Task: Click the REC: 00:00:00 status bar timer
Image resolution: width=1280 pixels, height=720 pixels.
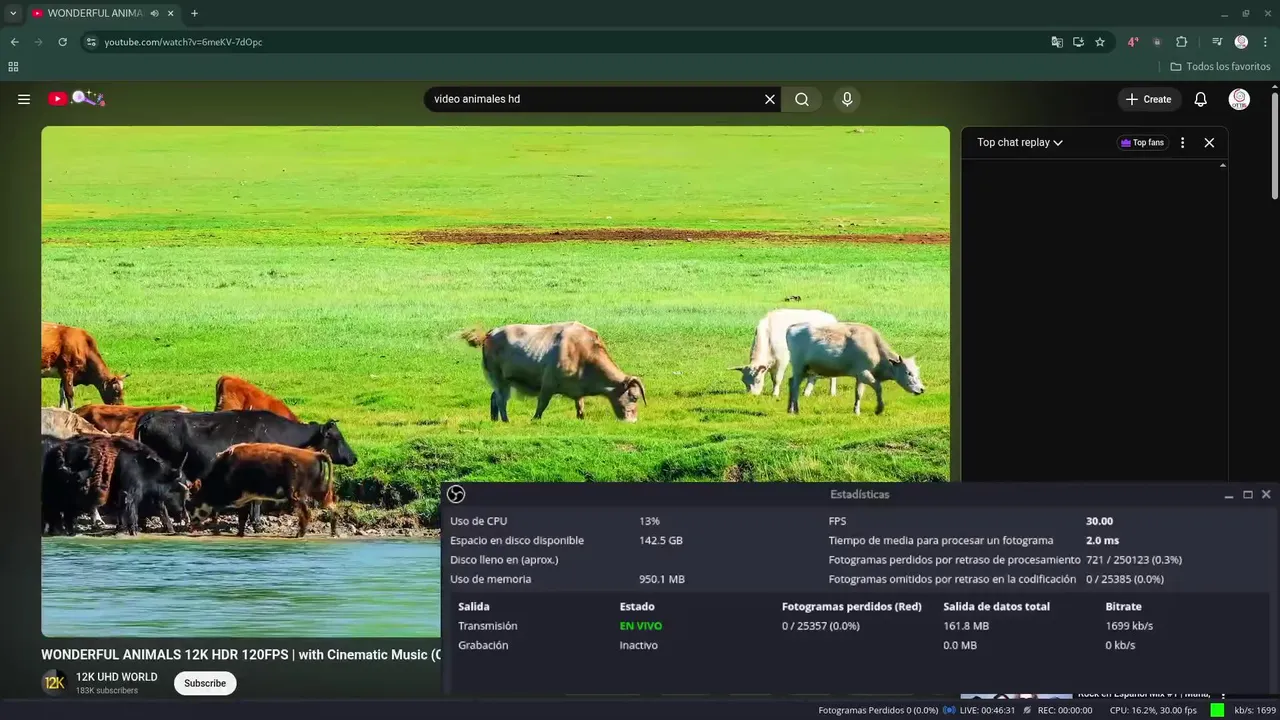Action: pyautogui.click(x=1065, y=710)
